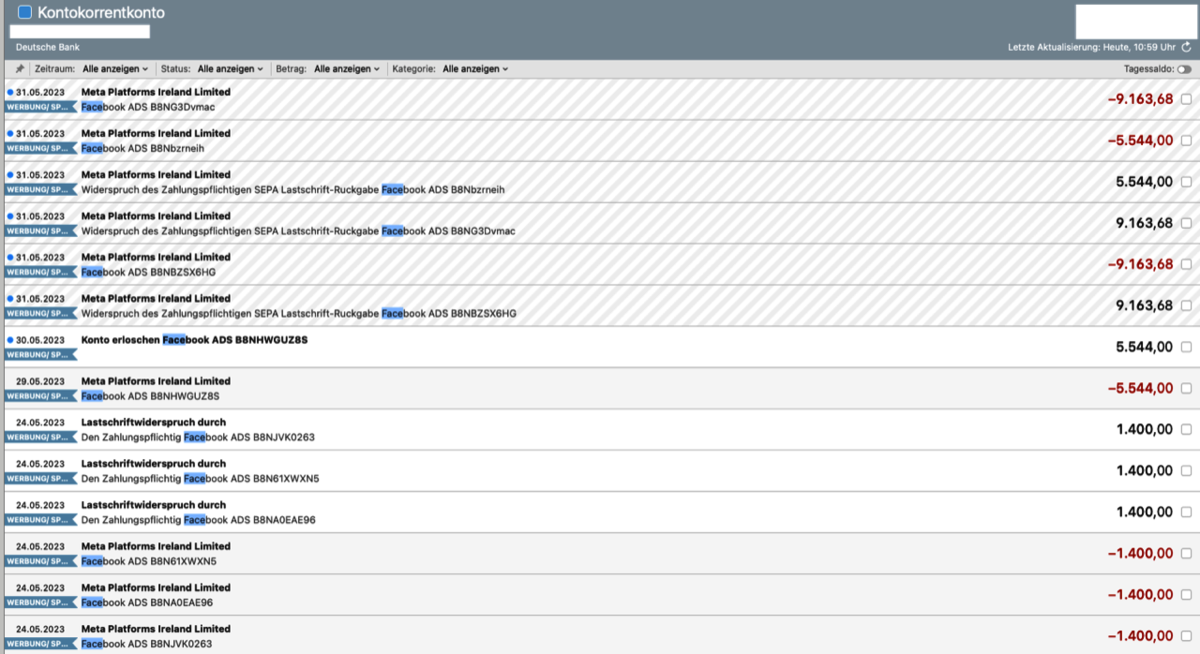Expand the Status filter dropdown
This screenshot has width=1200, height=654.
230,69
